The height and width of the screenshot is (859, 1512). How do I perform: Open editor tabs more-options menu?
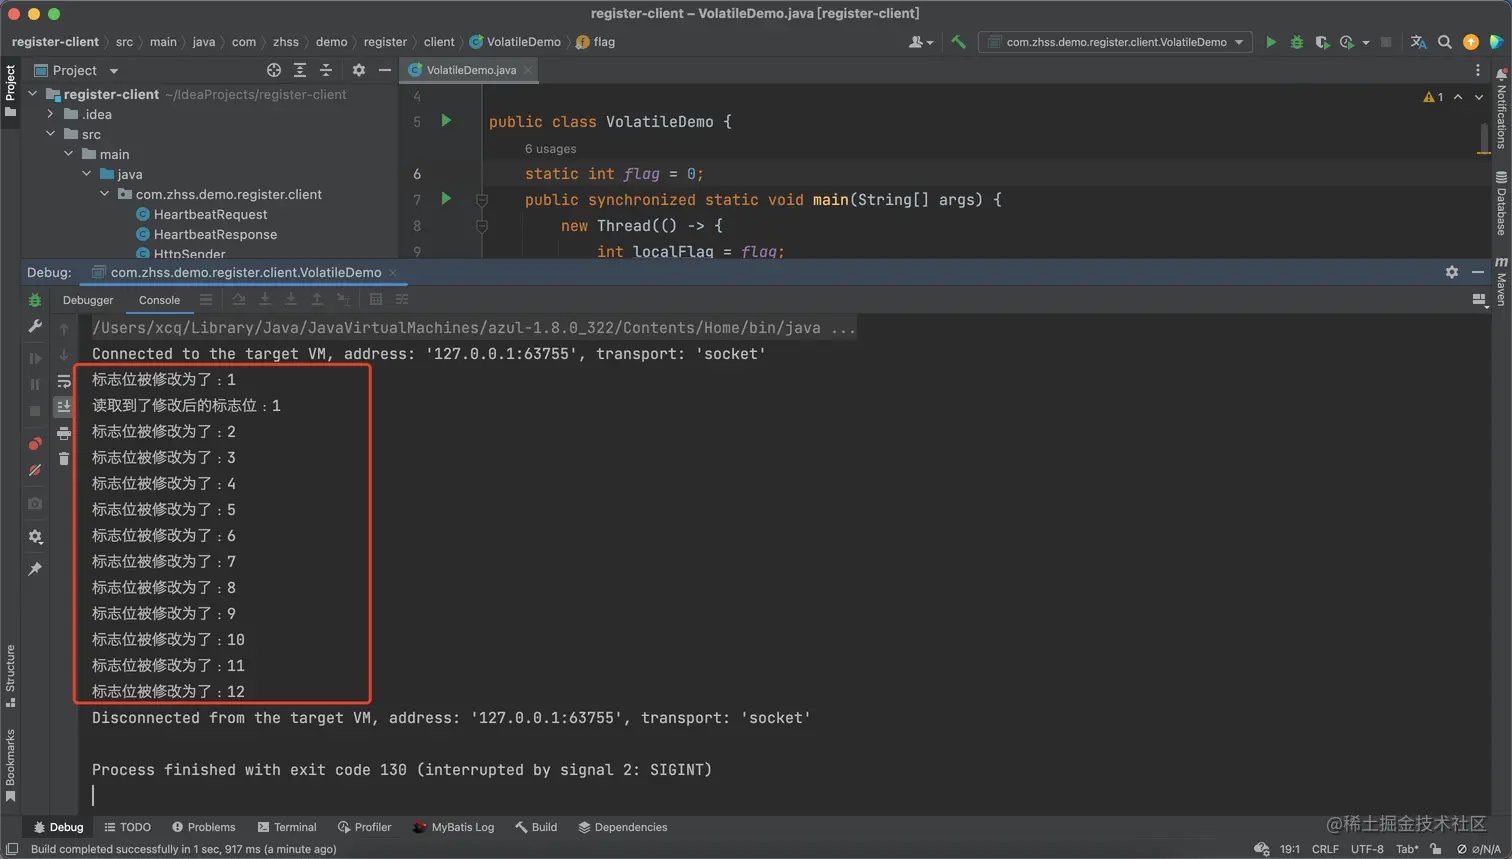tap(1478, 70)
